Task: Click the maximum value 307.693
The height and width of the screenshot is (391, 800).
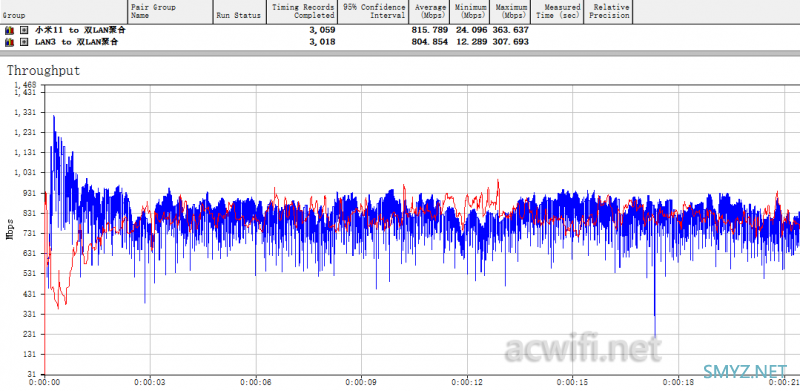Action: [x=511, y=42]
